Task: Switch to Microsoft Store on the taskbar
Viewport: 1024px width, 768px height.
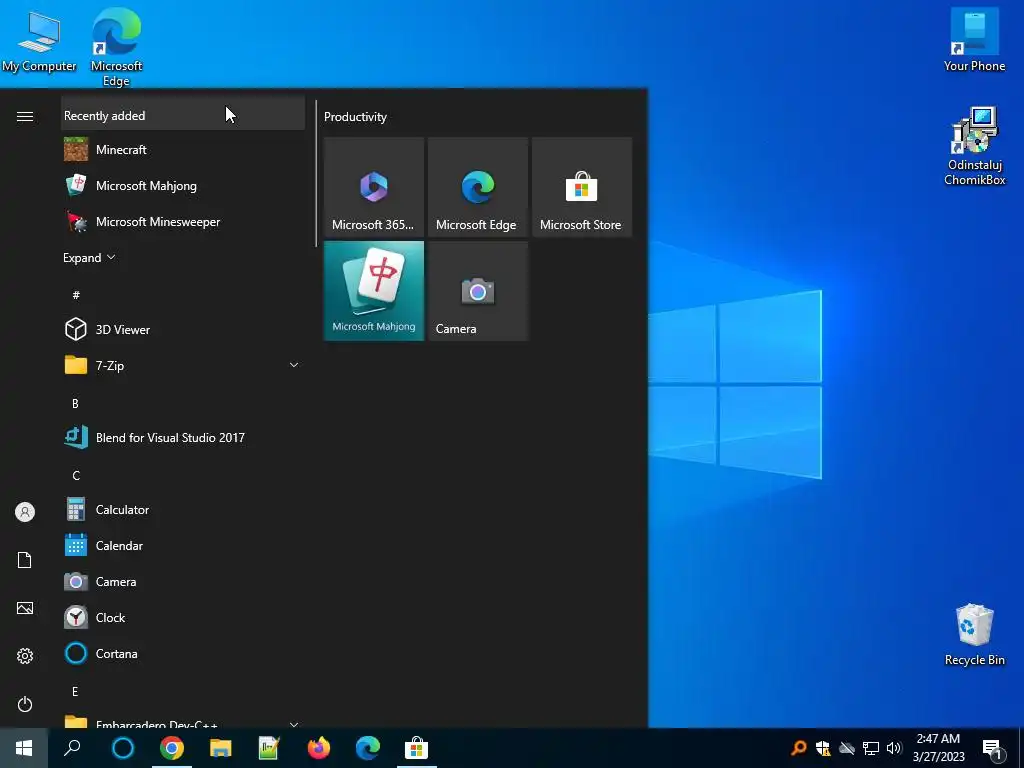Action: pos(417,748)
